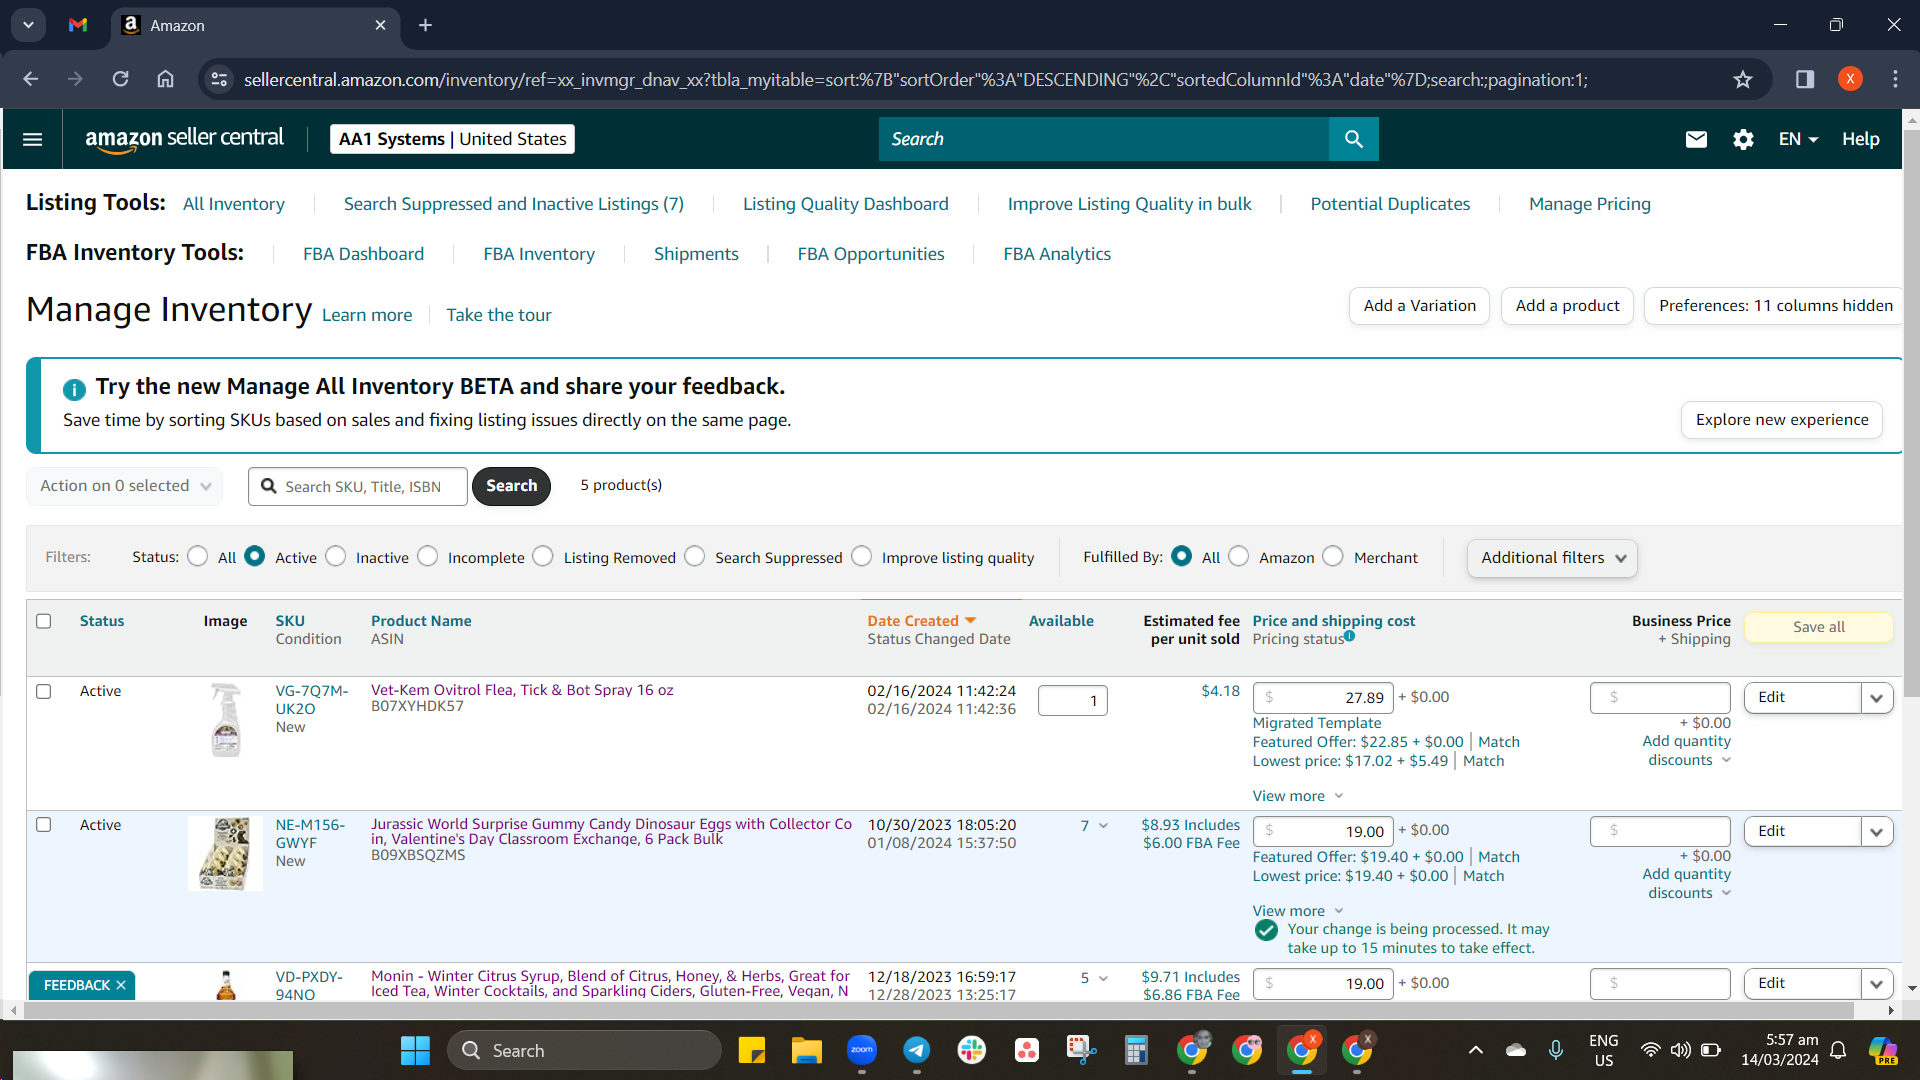Open the Calculator from the taskbar
The image size is (1920, 1080).
point(1136,1050)
